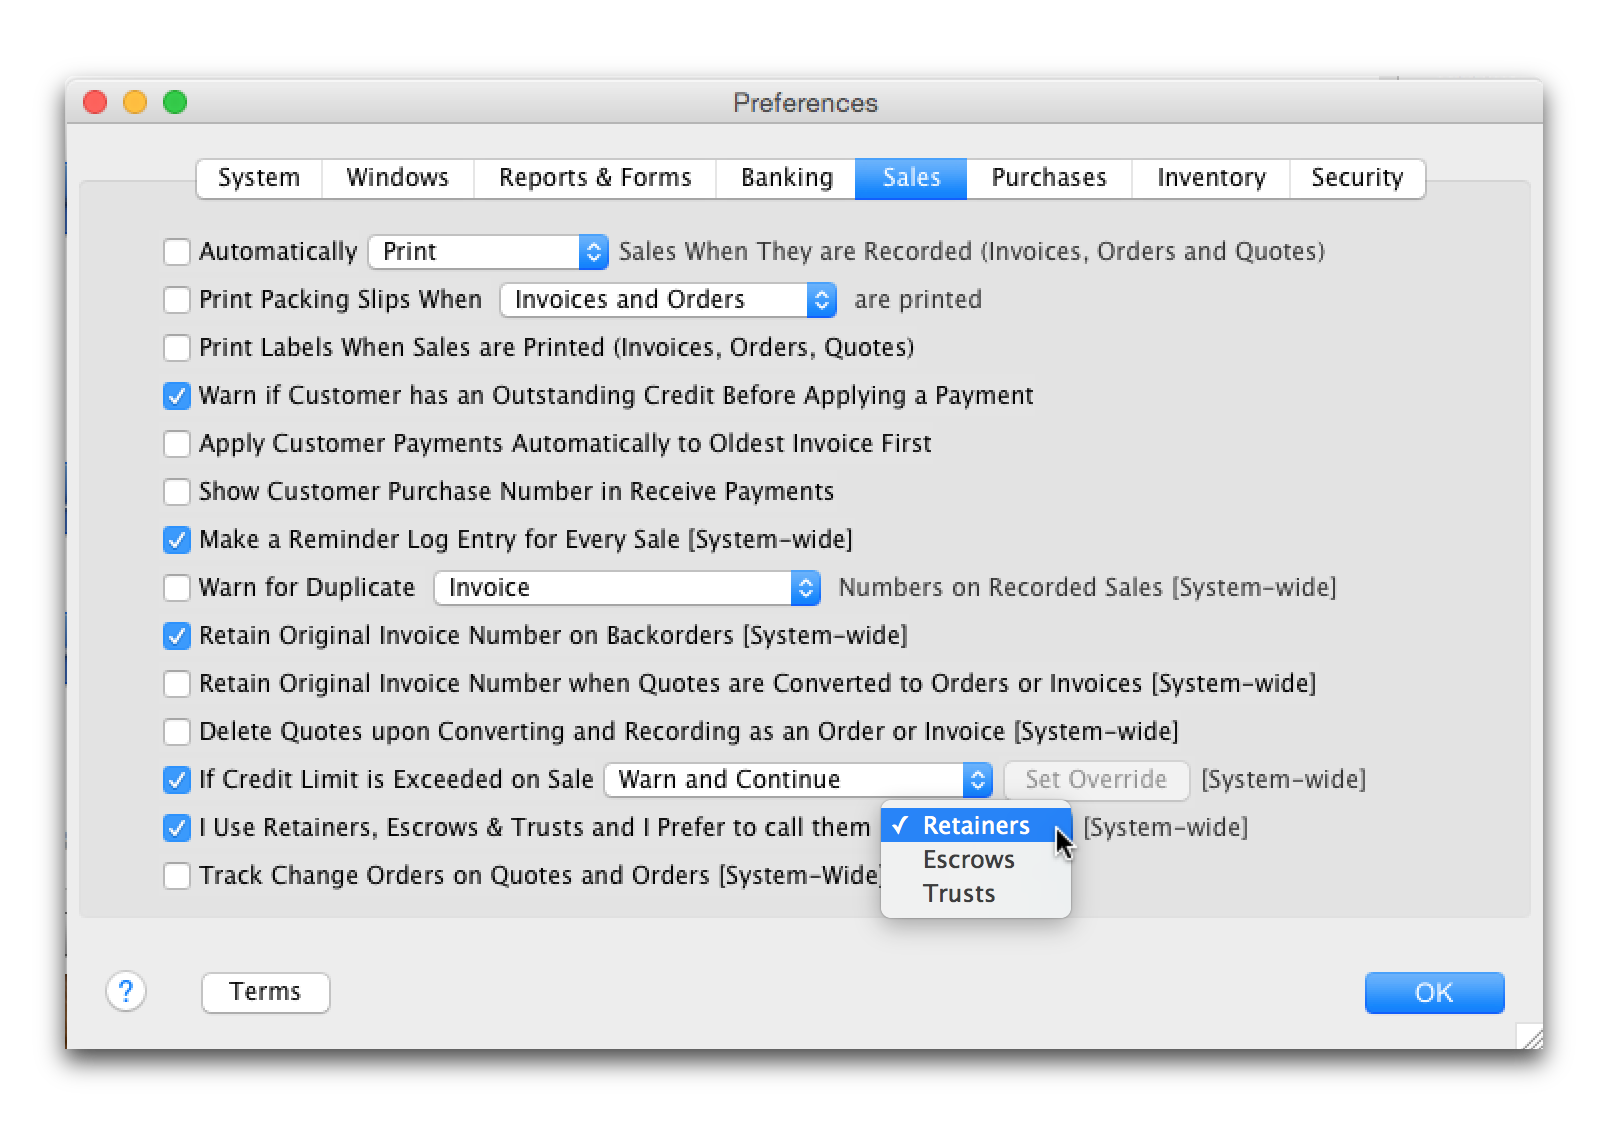Open the Warn for Duplicate Invoice dropdown
The image size is (1609, 1126).
pos(627,588)
